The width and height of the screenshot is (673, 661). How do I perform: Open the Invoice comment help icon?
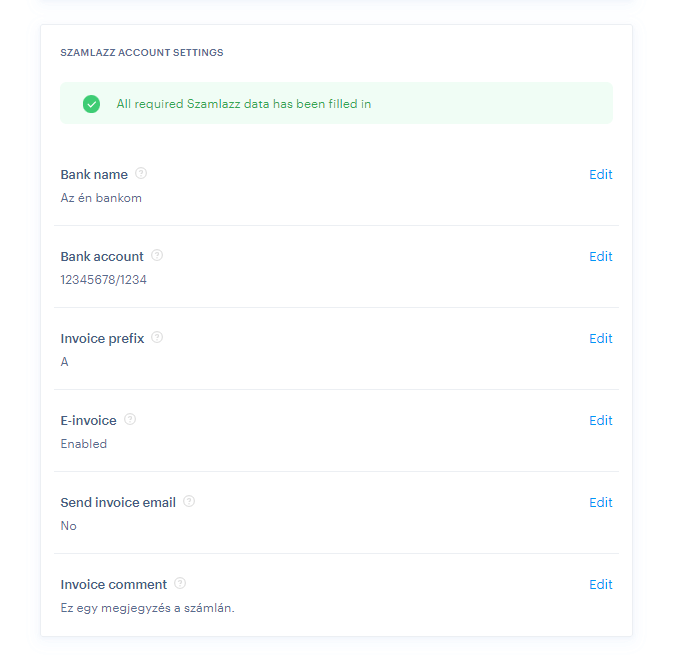click(x=180, y=583)
